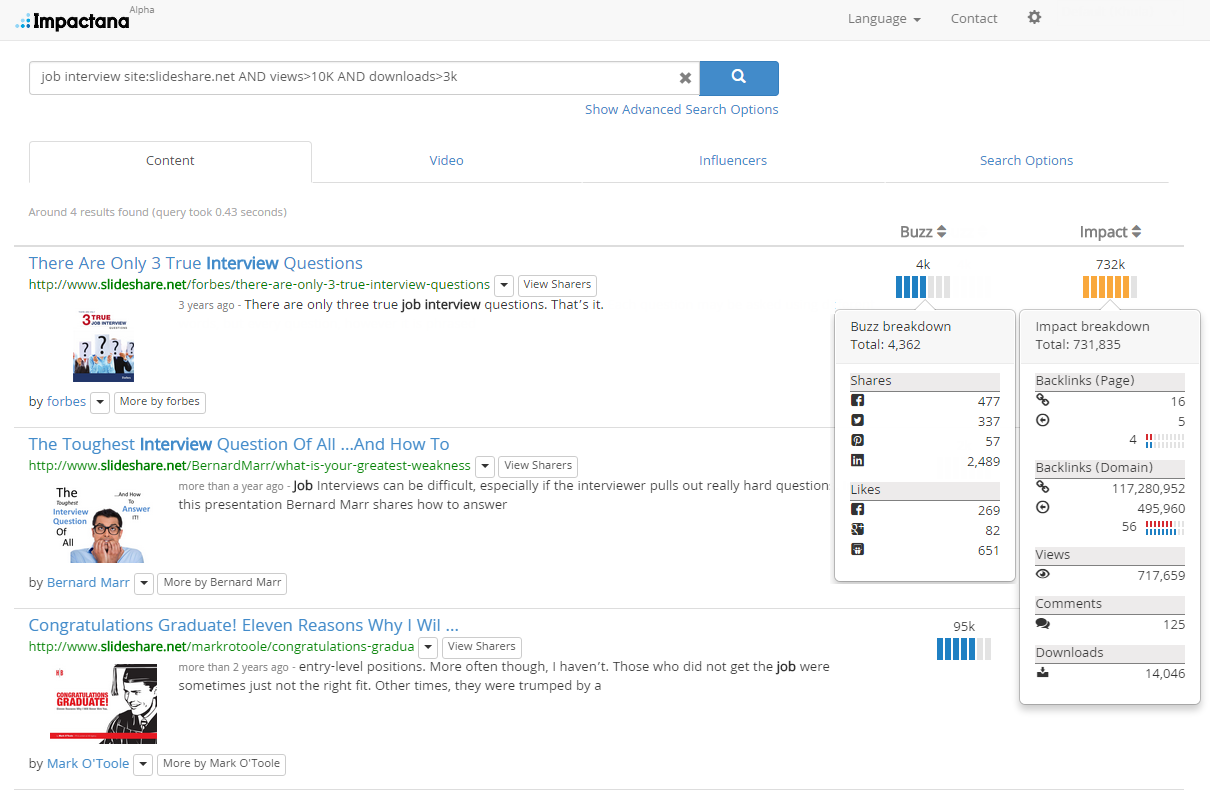The height and width of the screenshot is (795, 1210).
Task: Click the 95k Buzz bar indicator
Action: [964, 649]
